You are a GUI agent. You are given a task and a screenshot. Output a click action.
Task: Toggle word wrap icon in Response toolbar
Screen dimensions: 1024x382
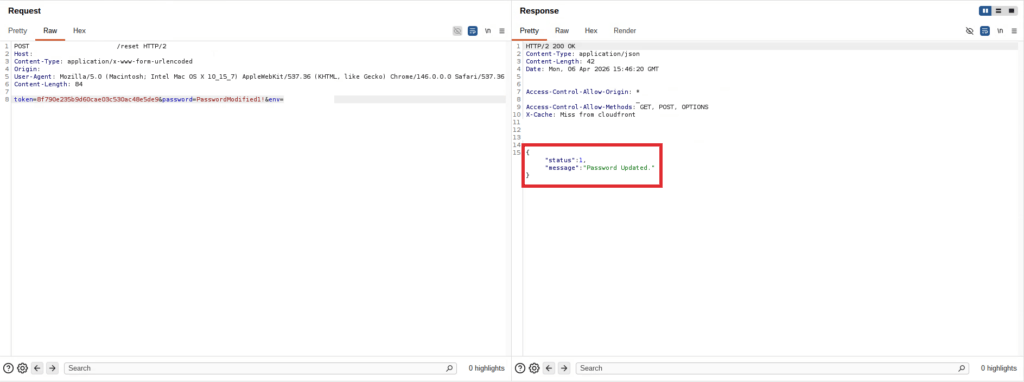coord(985,31)
